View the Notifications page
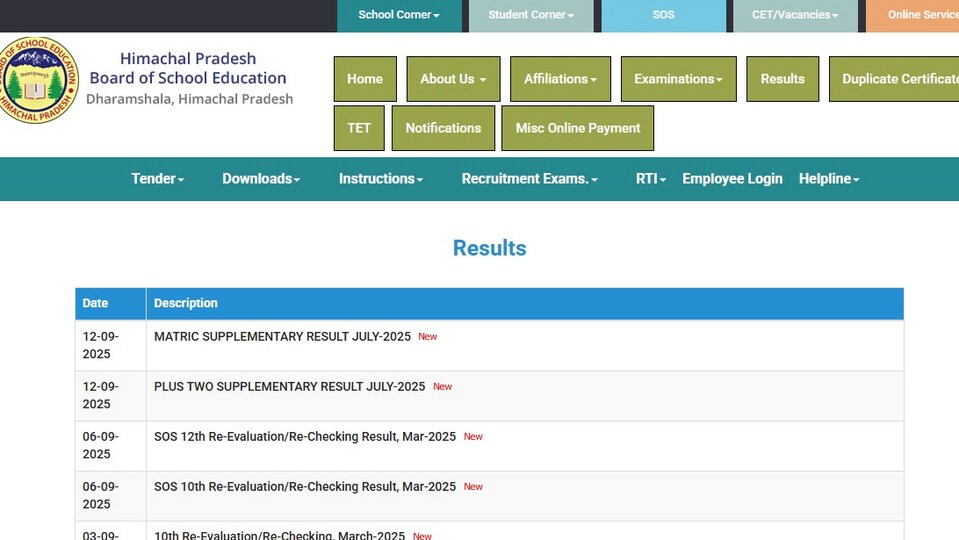959x540 pixels. [x=443, y=128]
